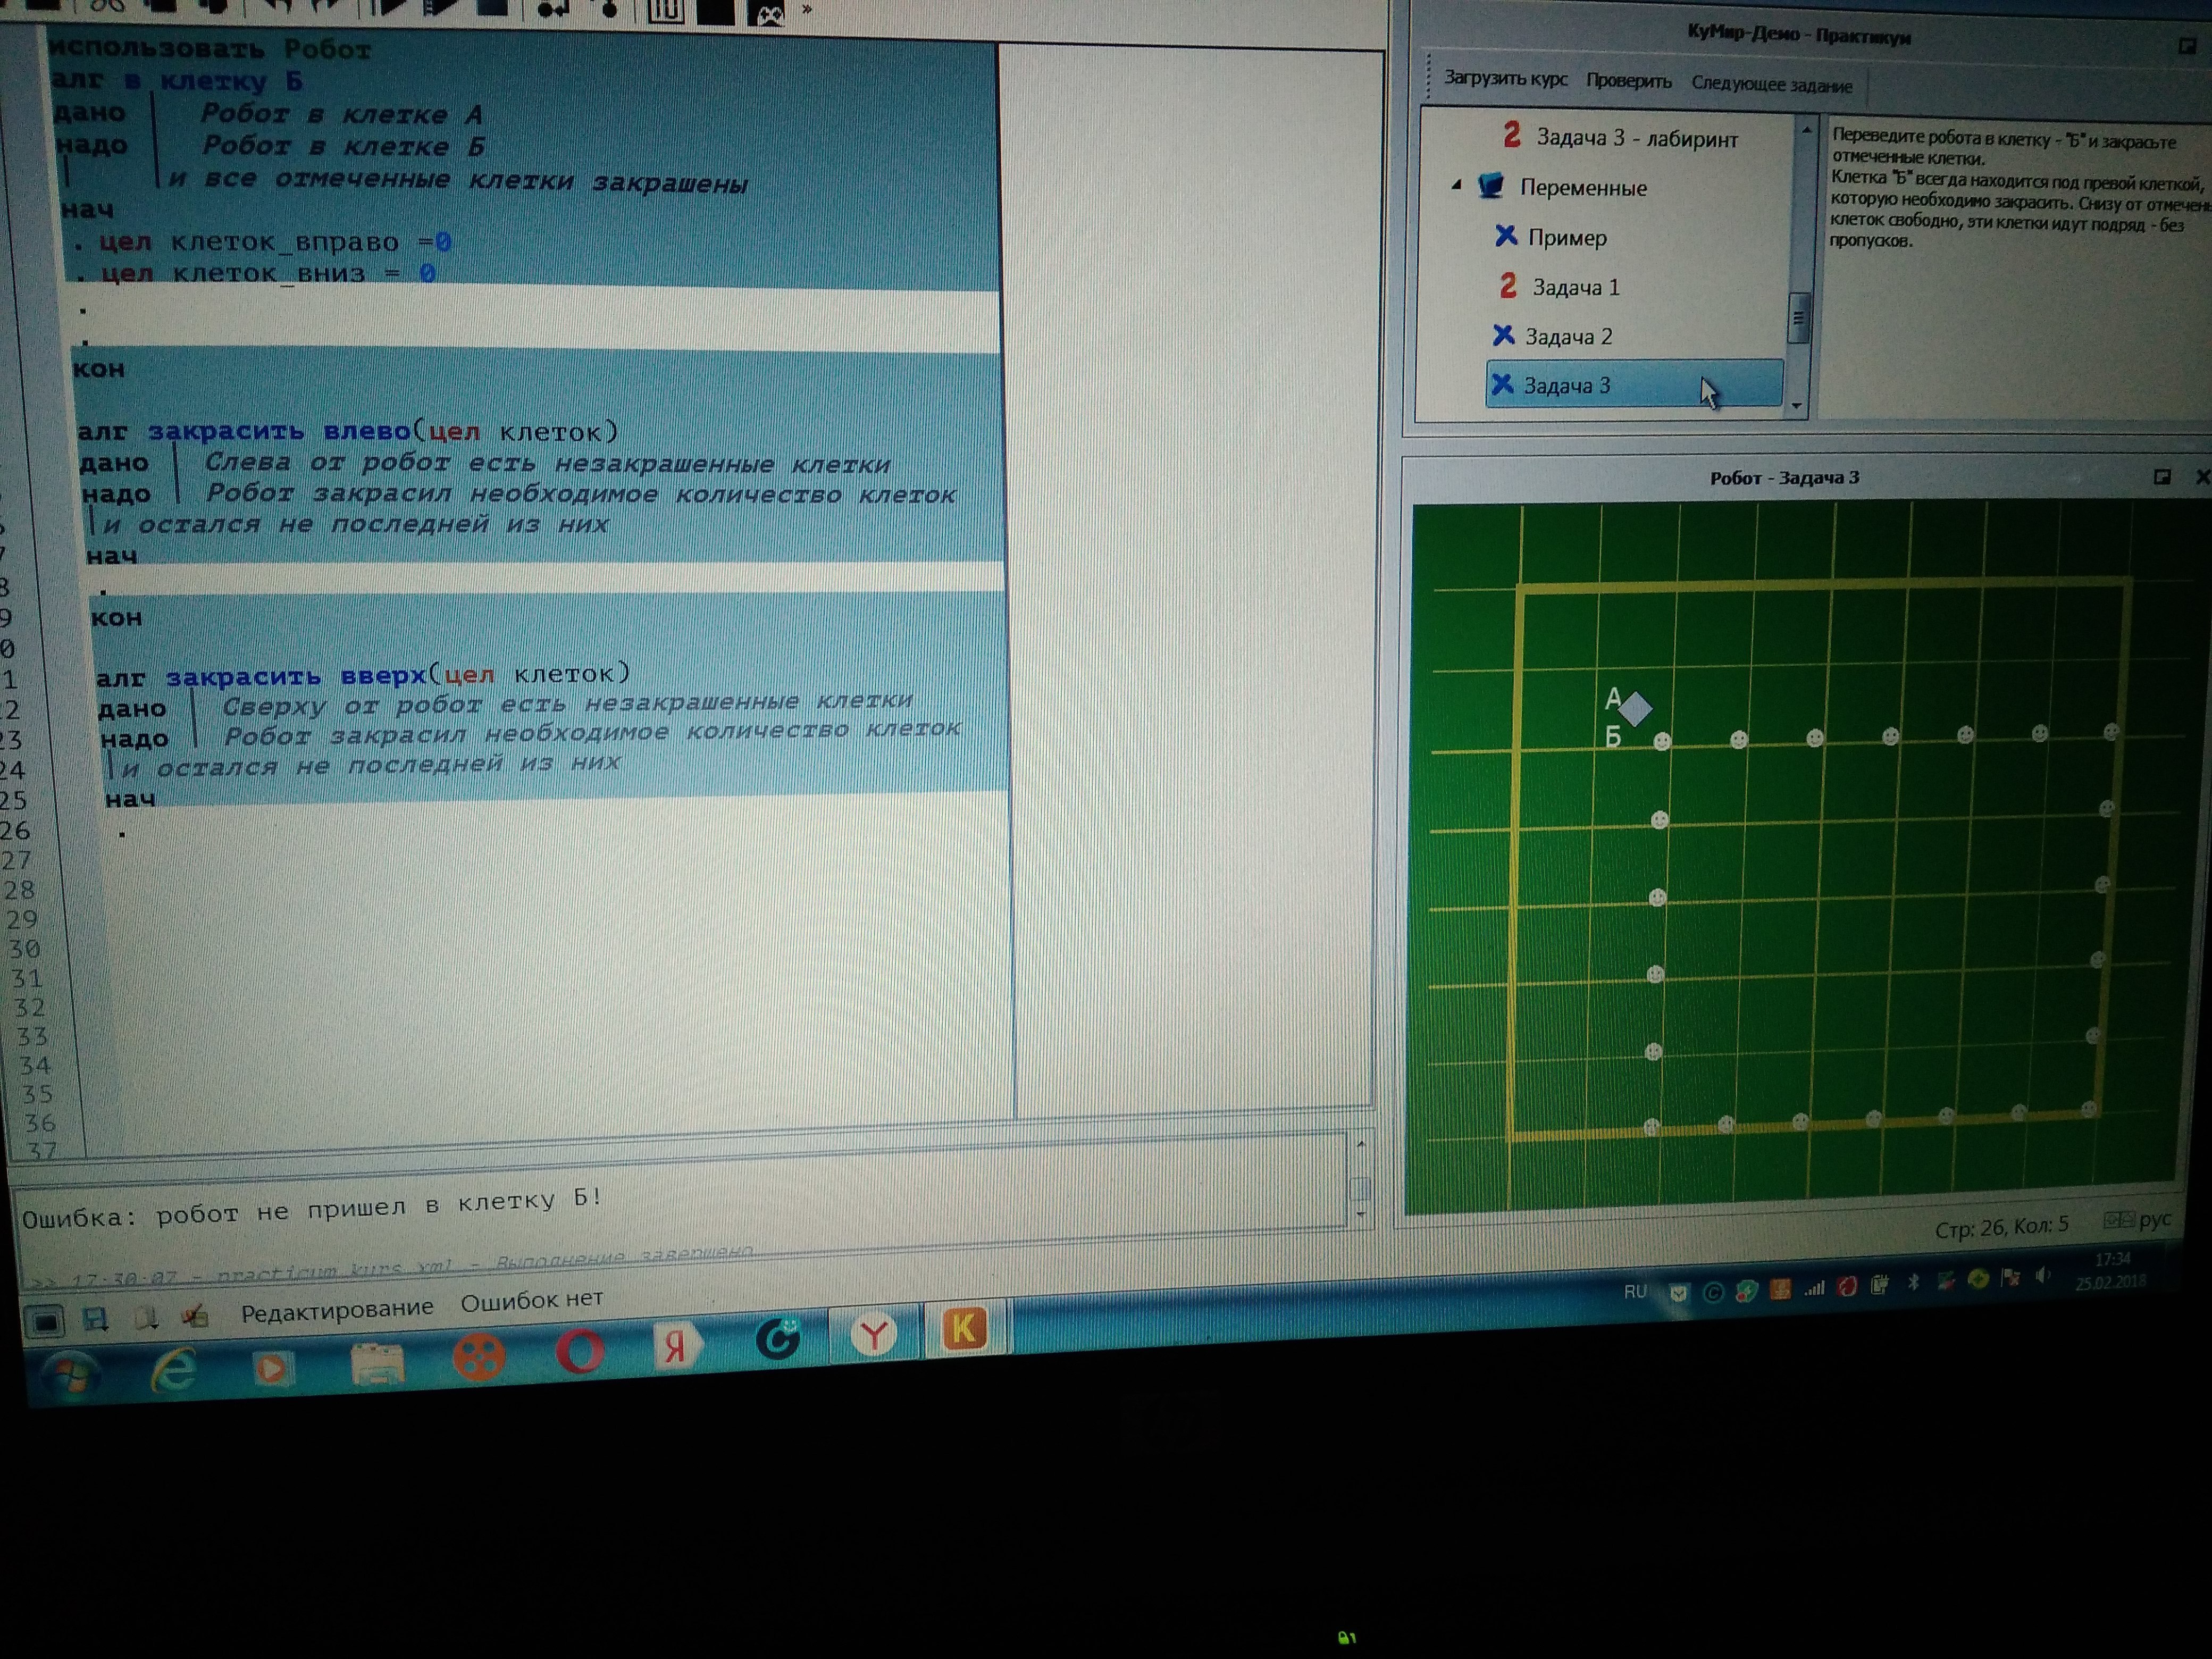Click the console window icon in the status bar
Viewport: 2212px width, 1659px height.
tap(44, 1322)
